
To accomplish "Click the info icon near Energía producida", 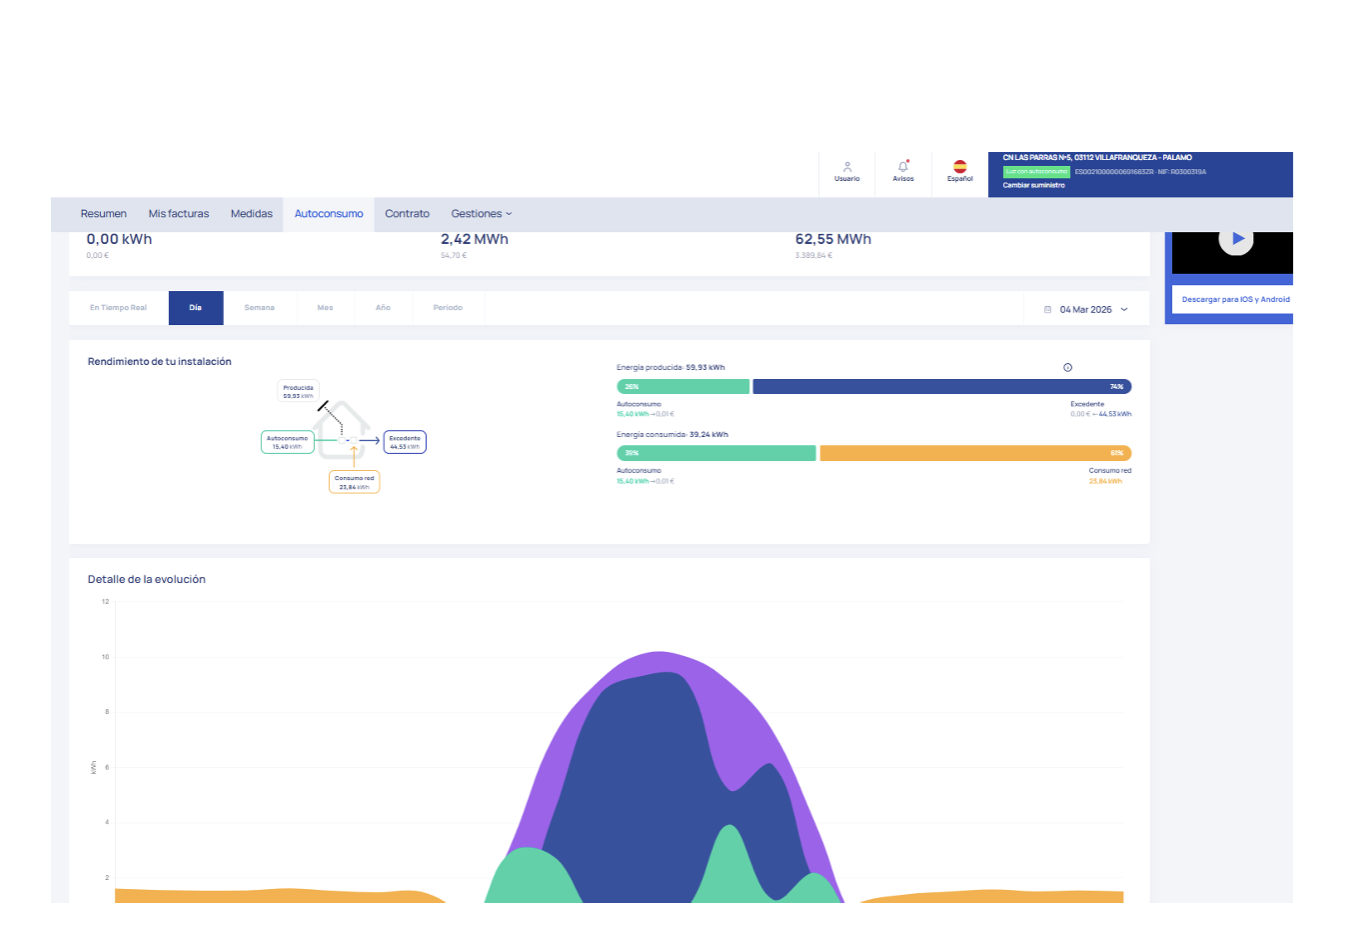I will pos(1067,368).
